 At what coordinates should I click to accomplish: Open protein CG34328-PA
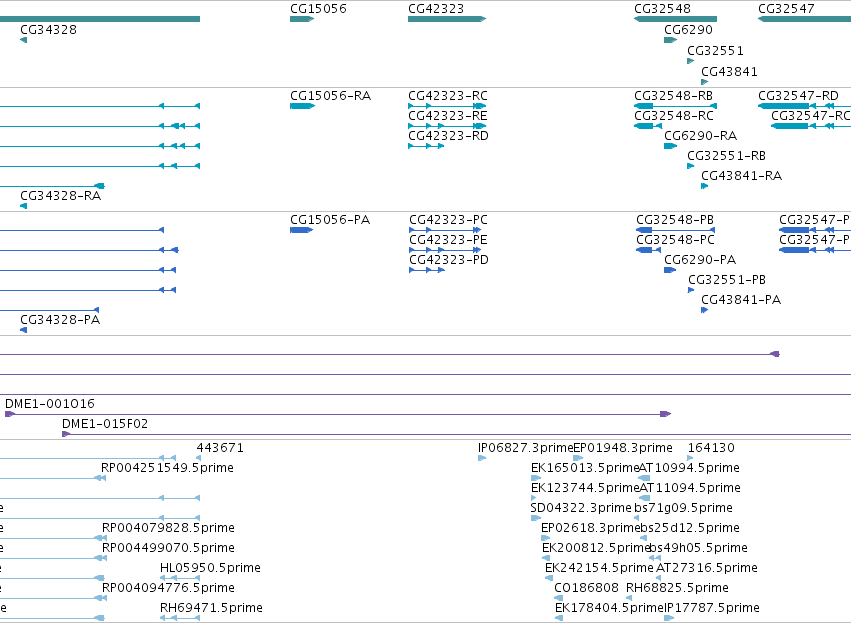click(60, 320)
